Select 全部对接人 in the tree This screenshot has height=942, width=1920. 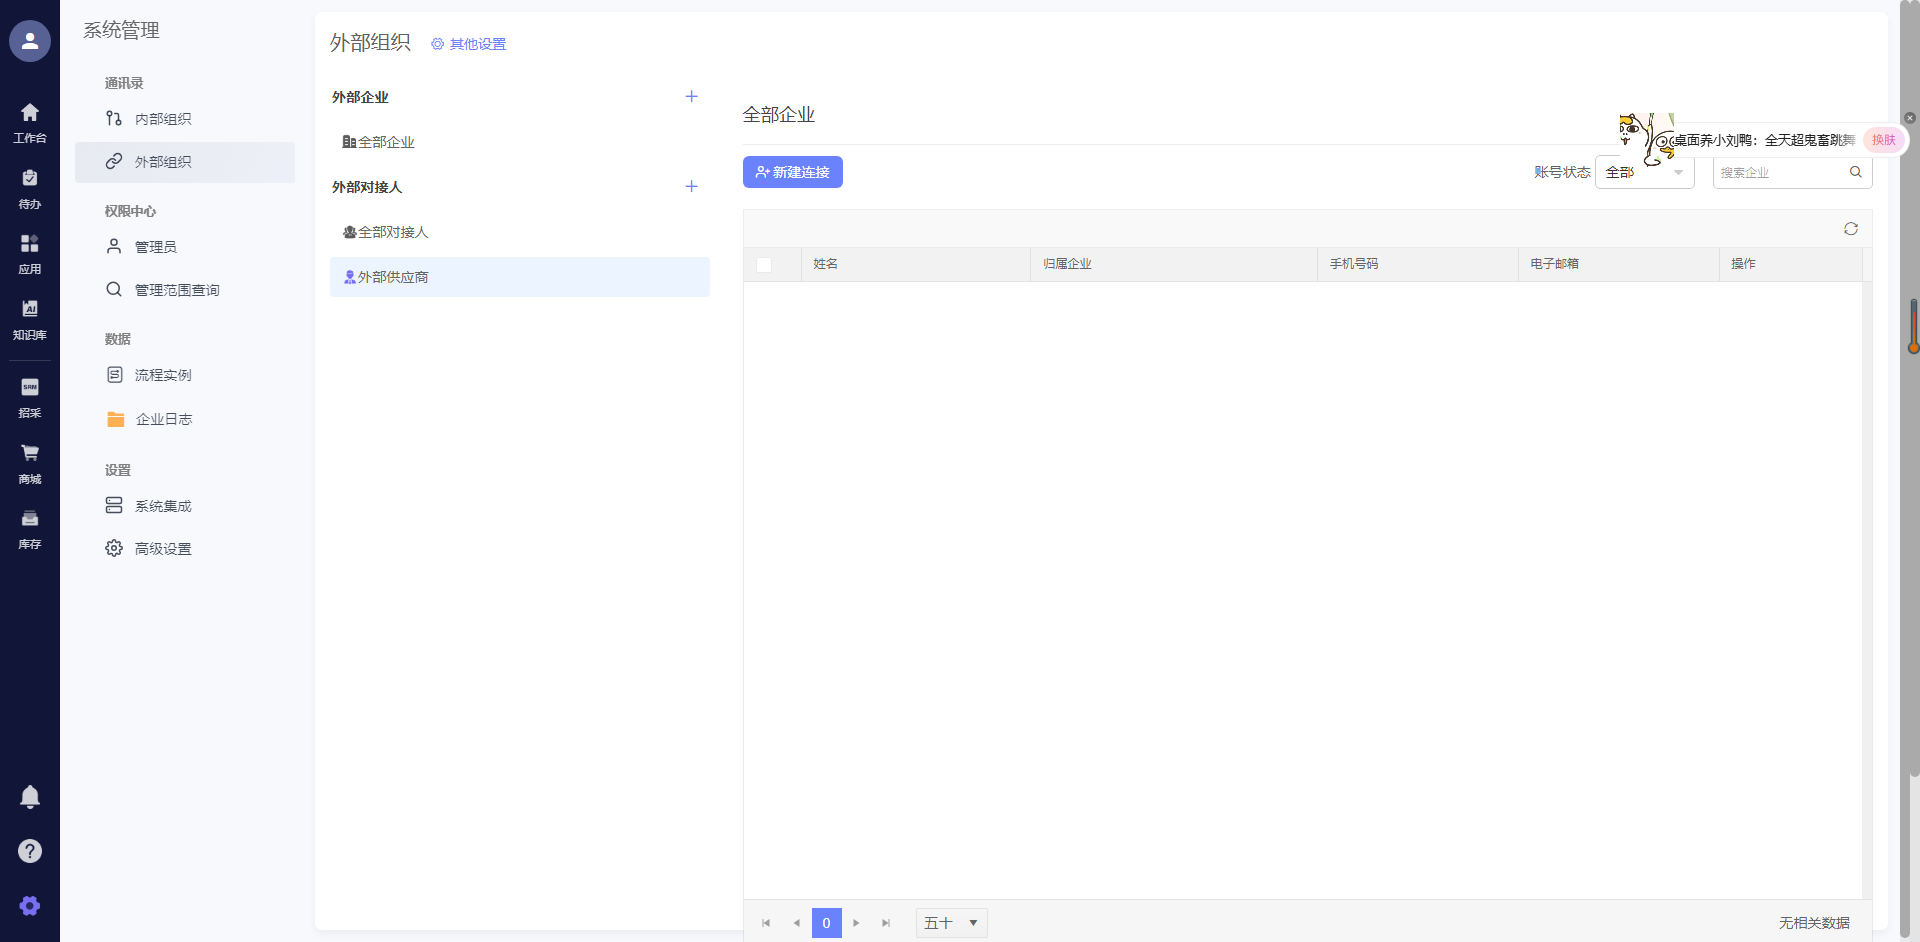pos(393,232)
